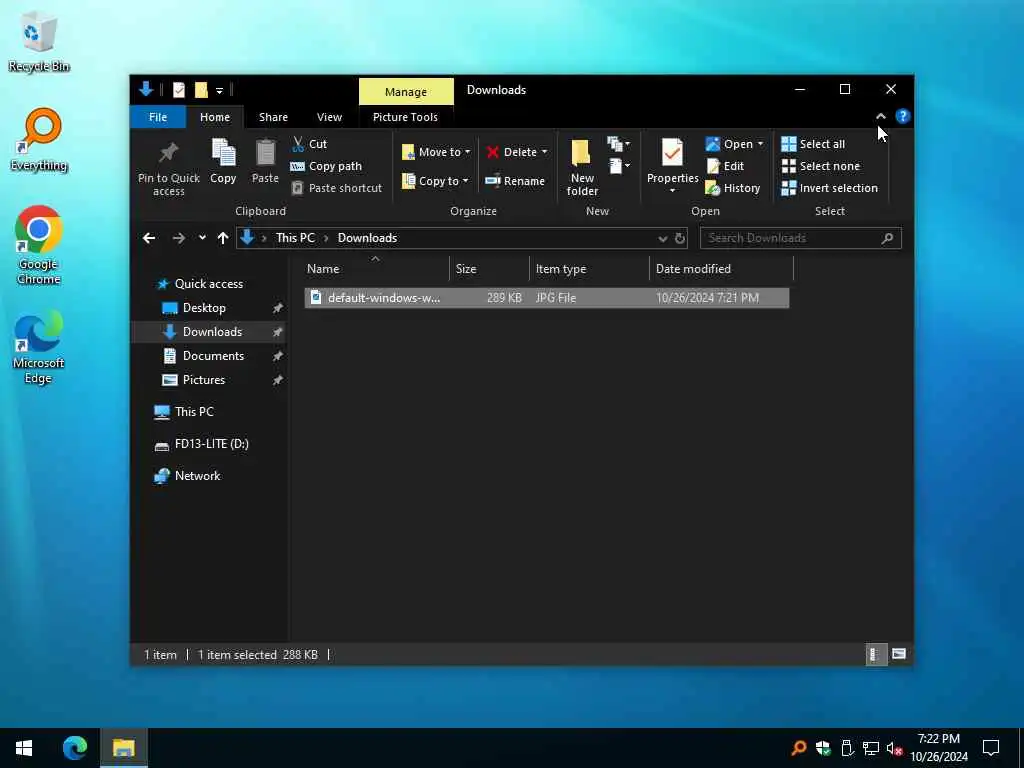Viewport: 1024px width, 768px height.
Task: Go up one folder level
Action: pyautogui.click(x=223, y=238)
